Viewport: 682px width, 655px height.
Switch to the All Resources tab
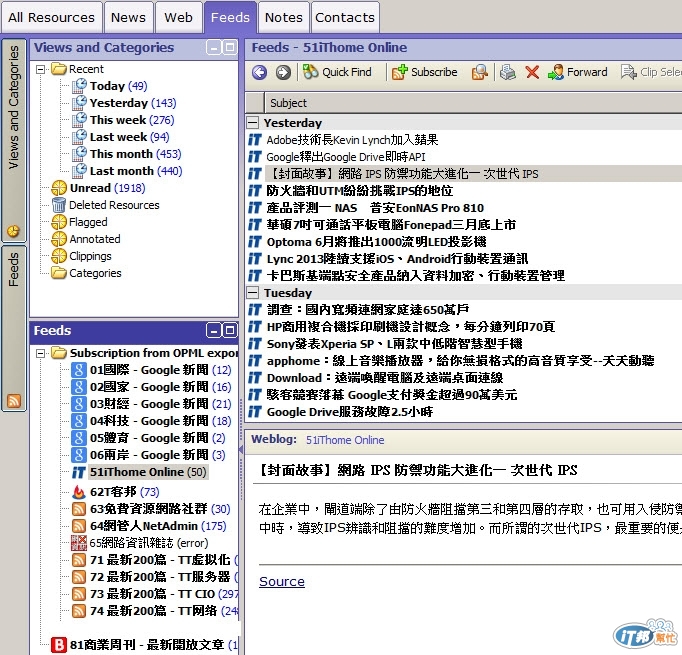(51, 17)
